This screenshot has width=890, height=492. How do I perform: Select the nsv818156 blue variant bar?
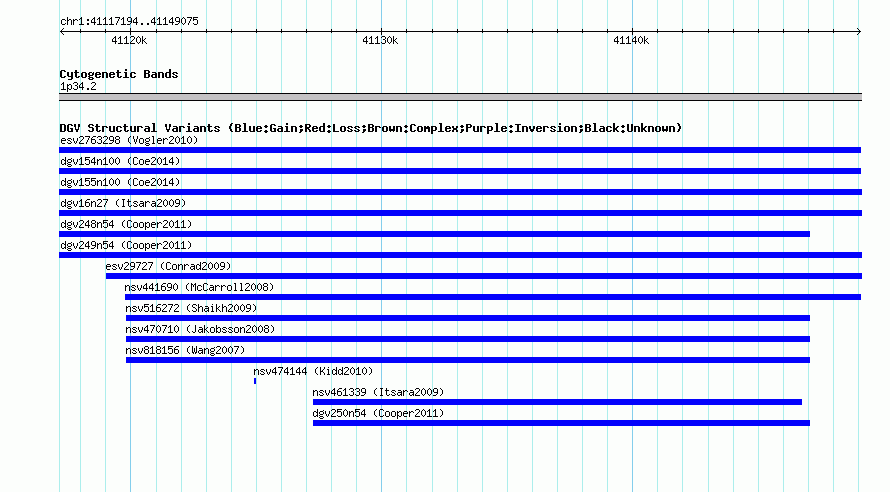click(468, 360)
